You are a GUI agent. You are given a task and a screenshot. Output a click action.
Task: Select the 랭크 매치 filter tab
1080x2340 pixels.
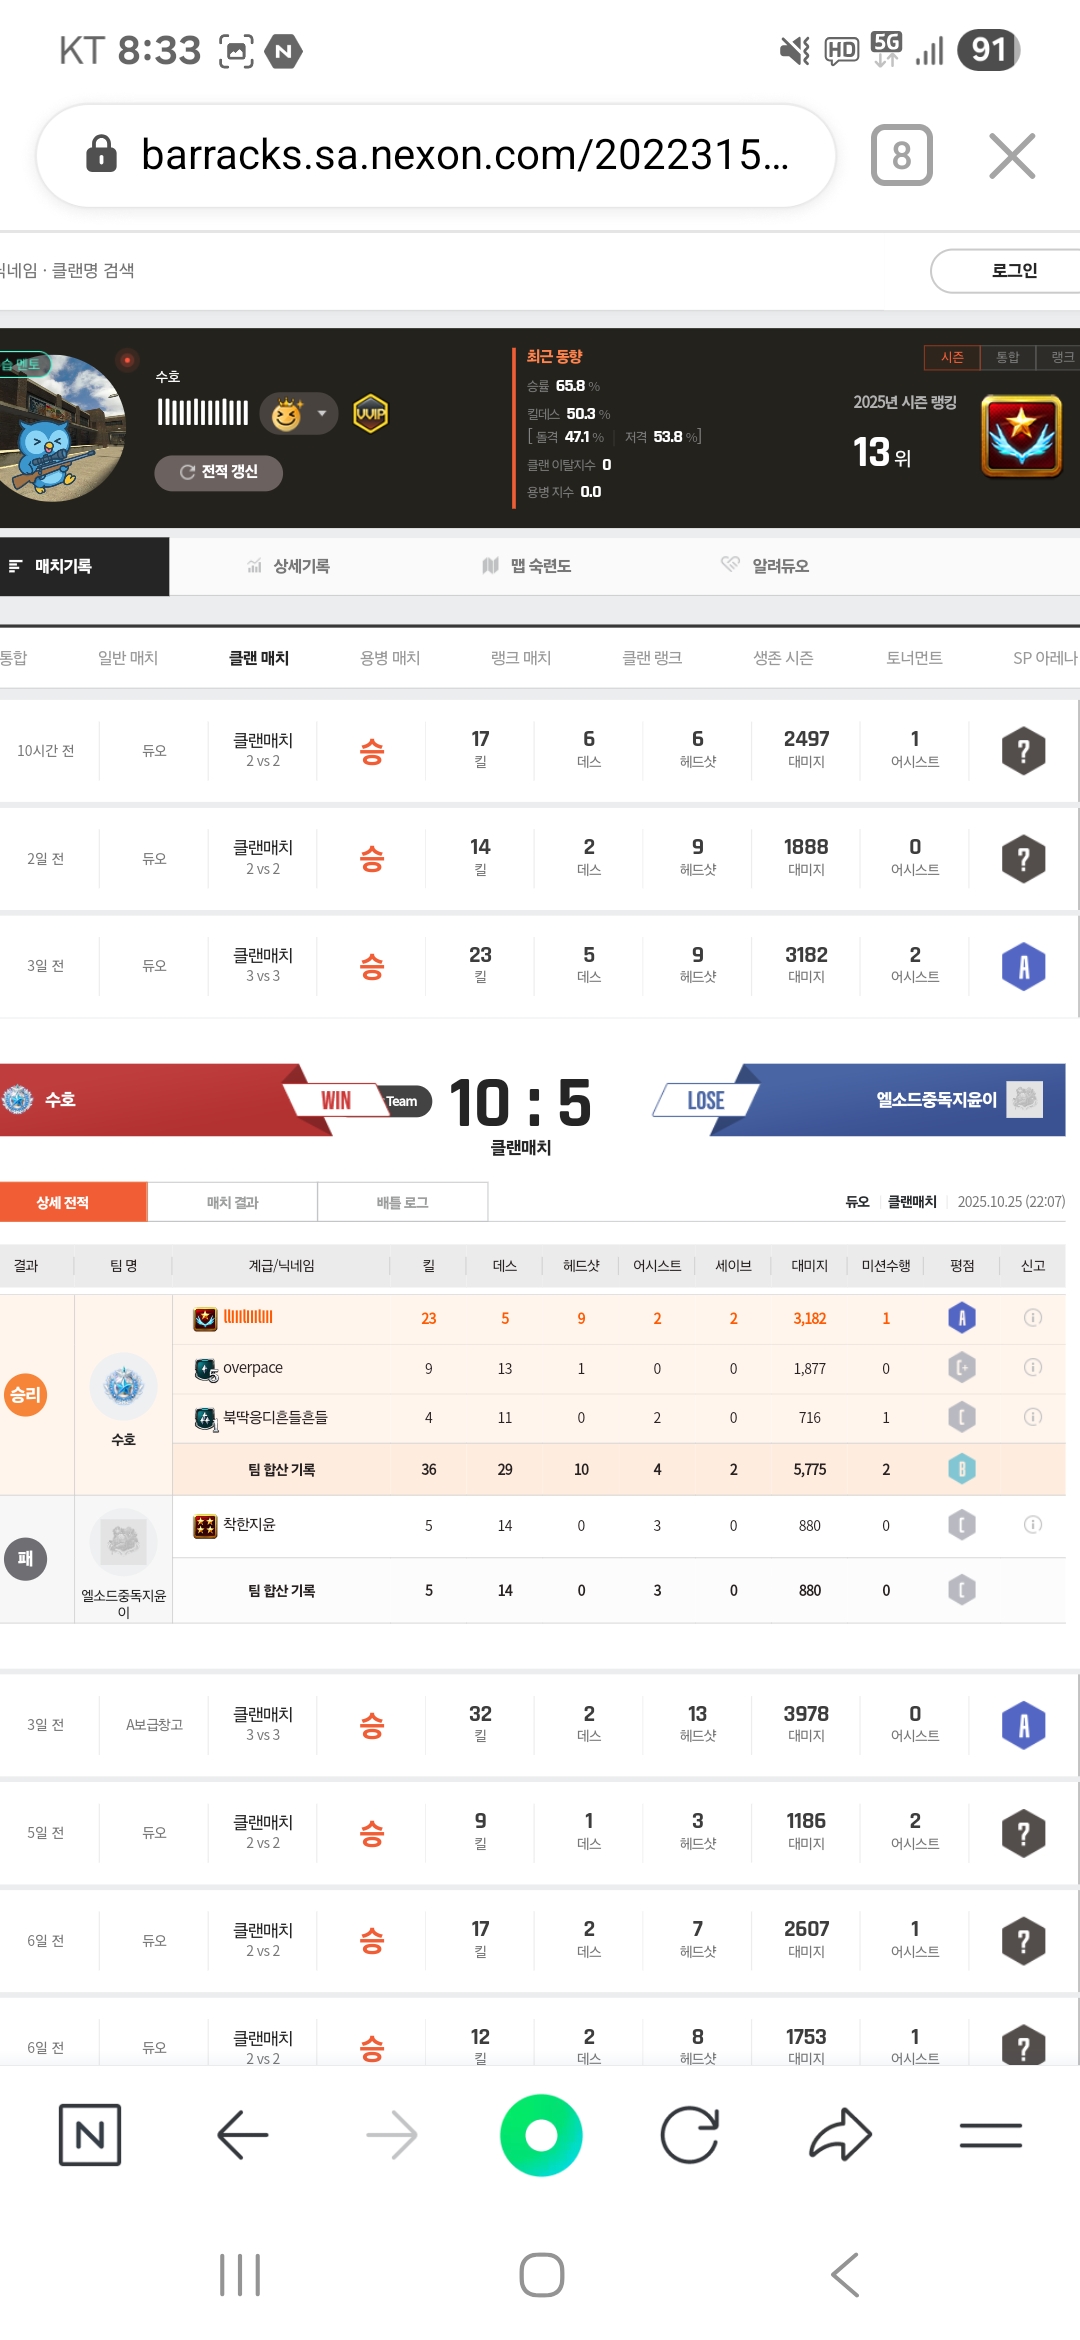pyautogui.click(x=521, y=658)
